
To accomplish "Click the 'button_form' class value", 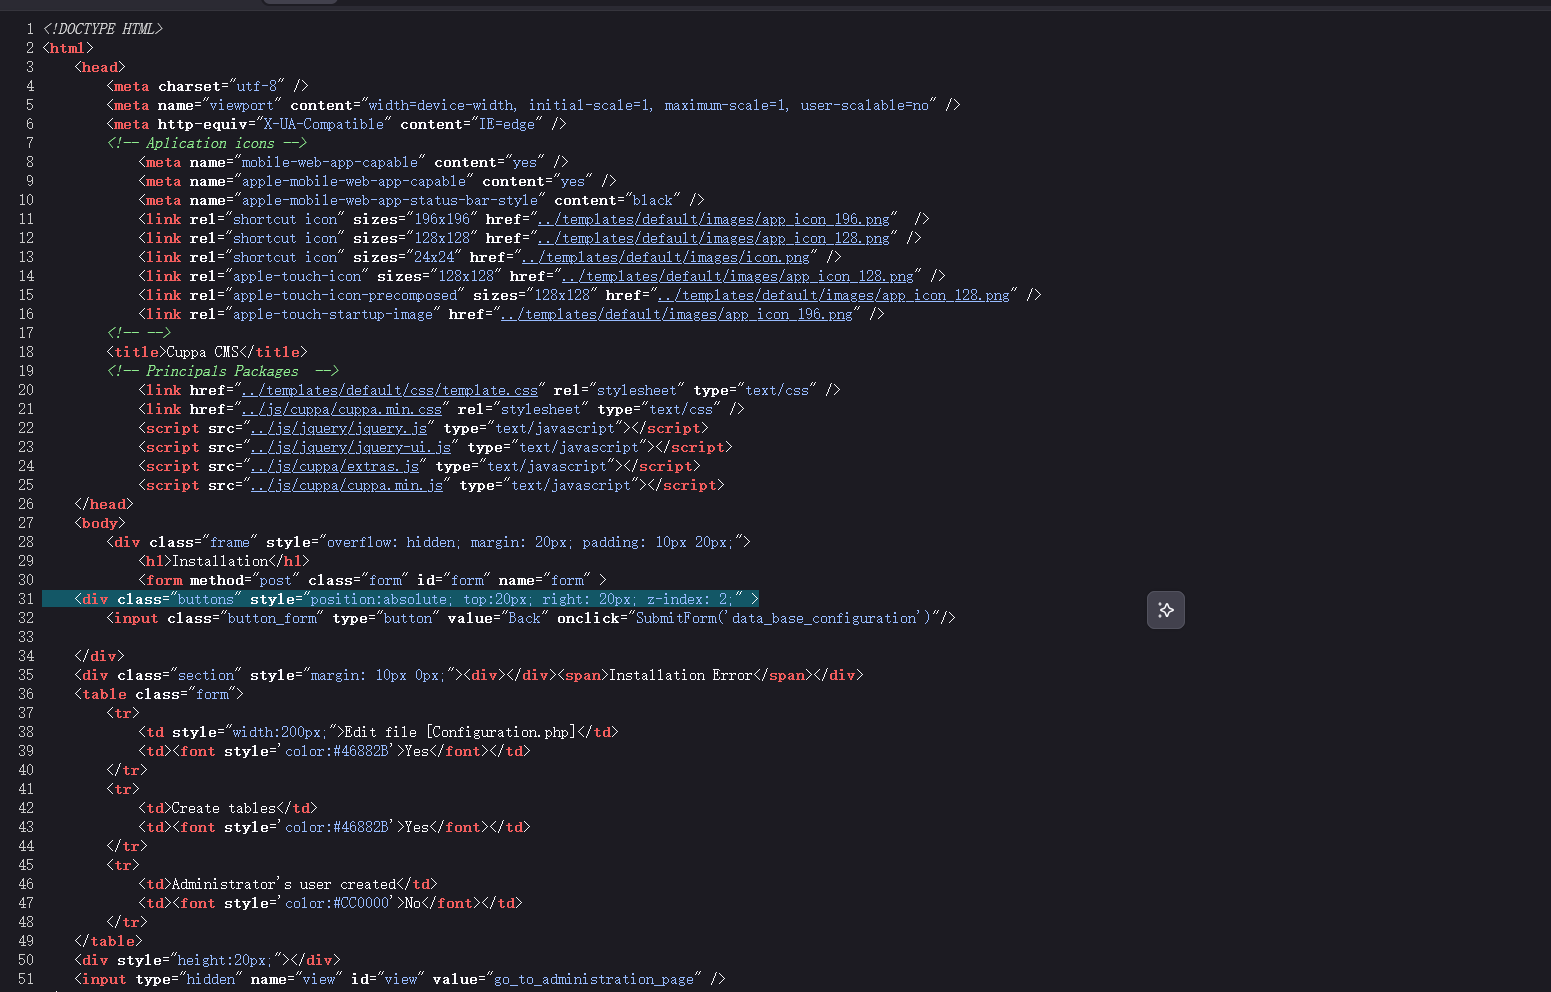I will coord(272,618).
